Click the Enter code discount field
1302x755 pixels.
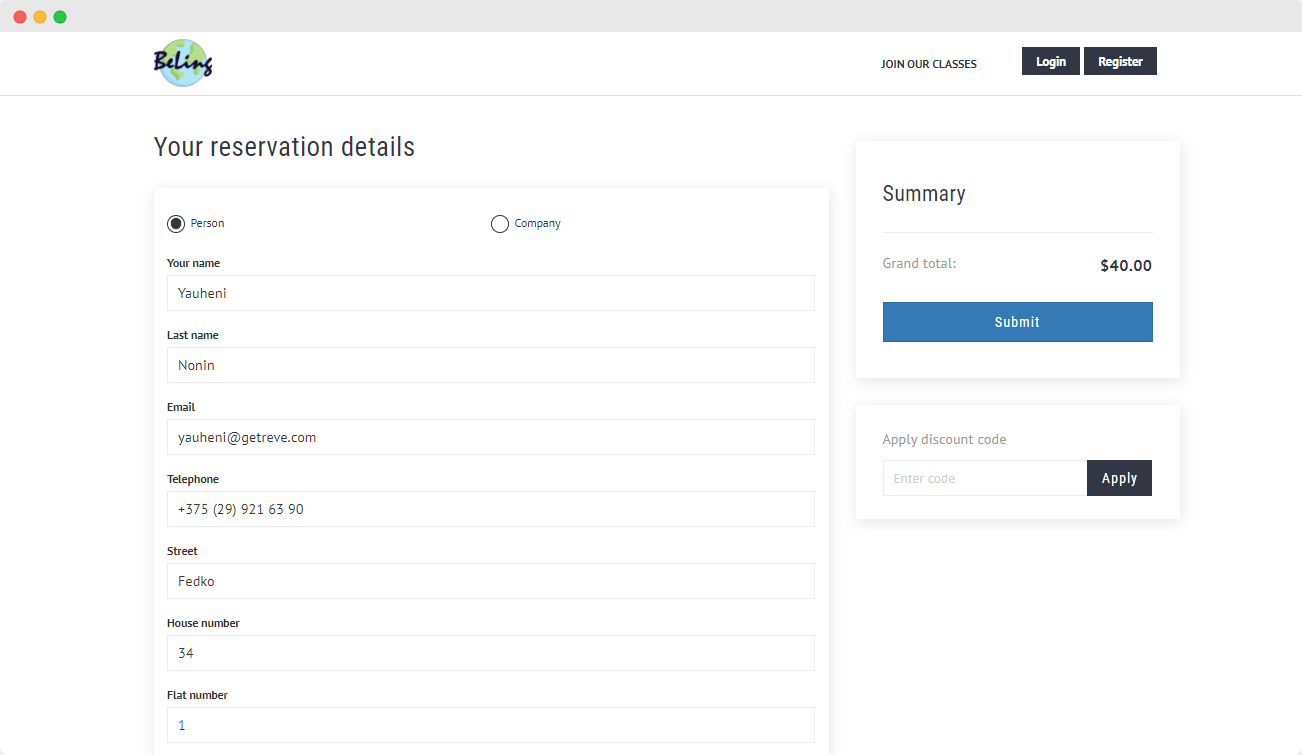click(985, 478)
